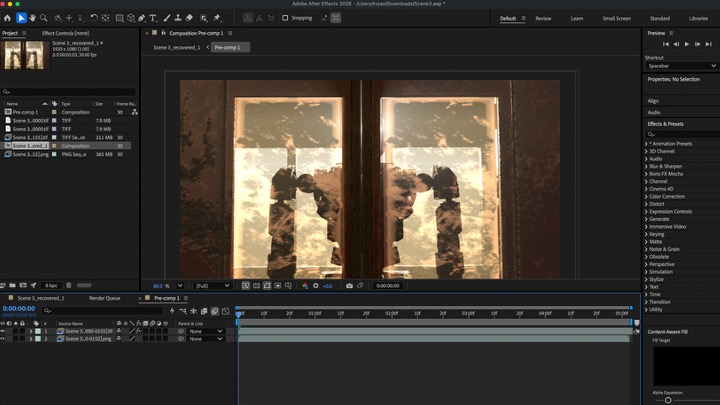This screenshot has height=405, width=720.
Task: Switch to the Review workspace
Action: [x=543, y=18]
